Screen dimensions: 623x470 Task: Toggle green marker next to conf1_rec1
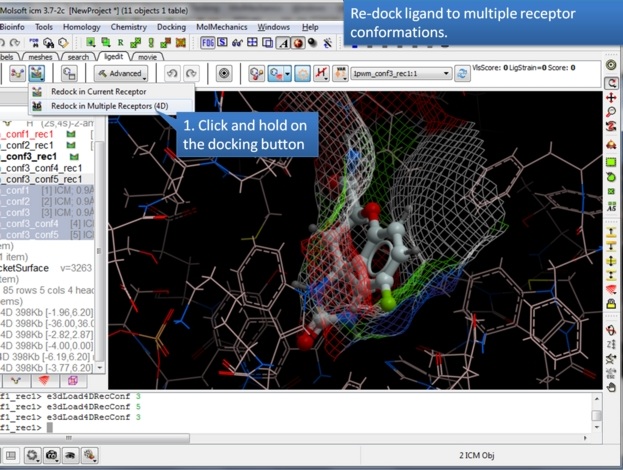click(x=70, y=133)
